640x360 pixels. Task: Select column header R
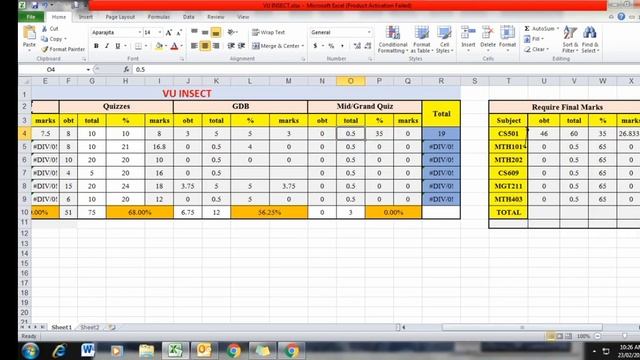(x=441, y=81)
